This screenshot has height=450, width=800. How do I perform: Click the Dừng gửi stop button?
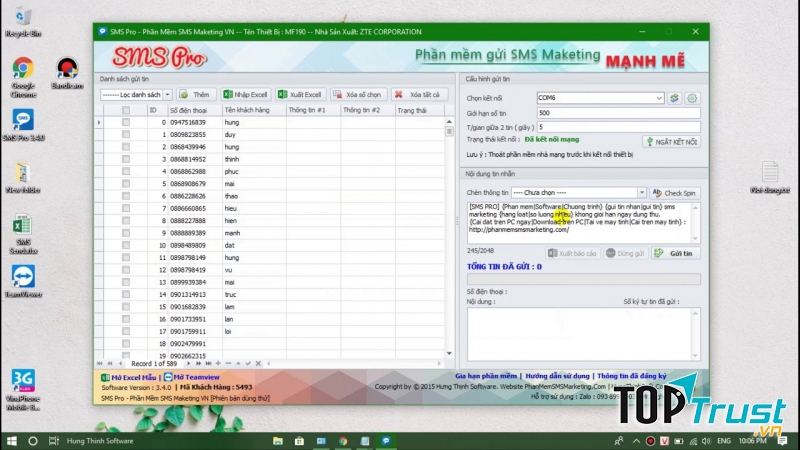click(x=625, y=253)
